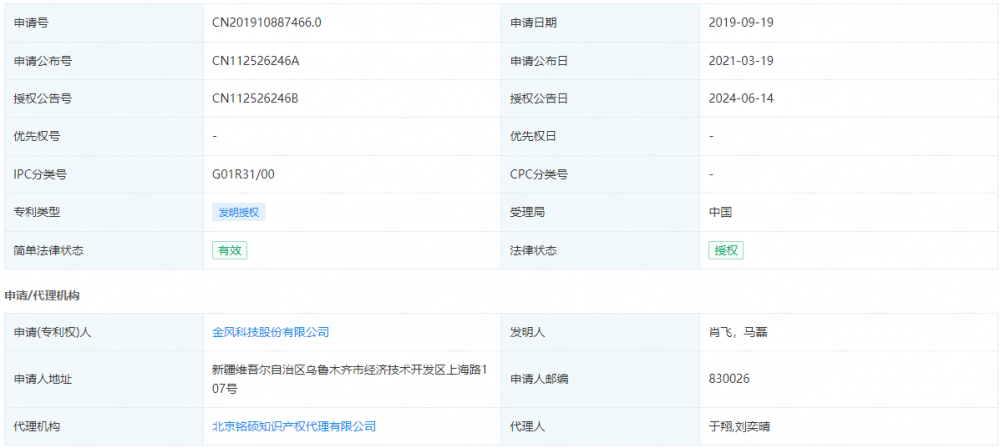Select grant number CN112526246B
This screenshot has height=448, width=1000.
coord(256,99)
